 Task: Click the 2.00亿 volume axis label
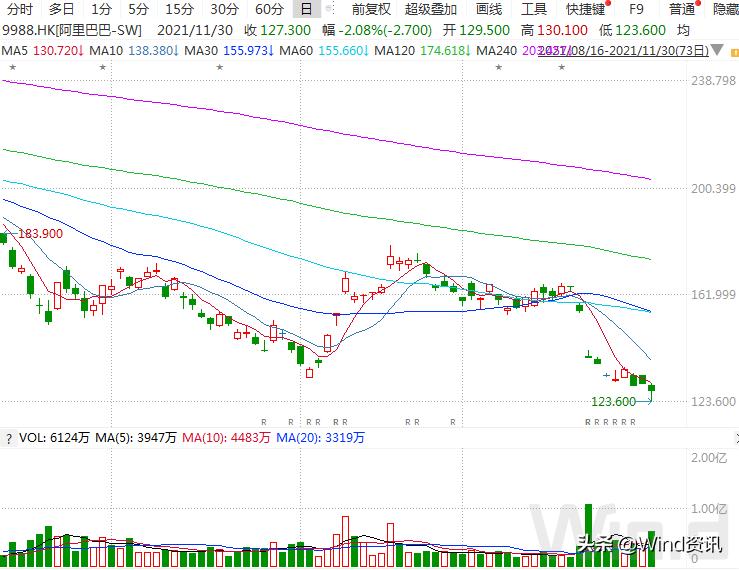[709, 458]
